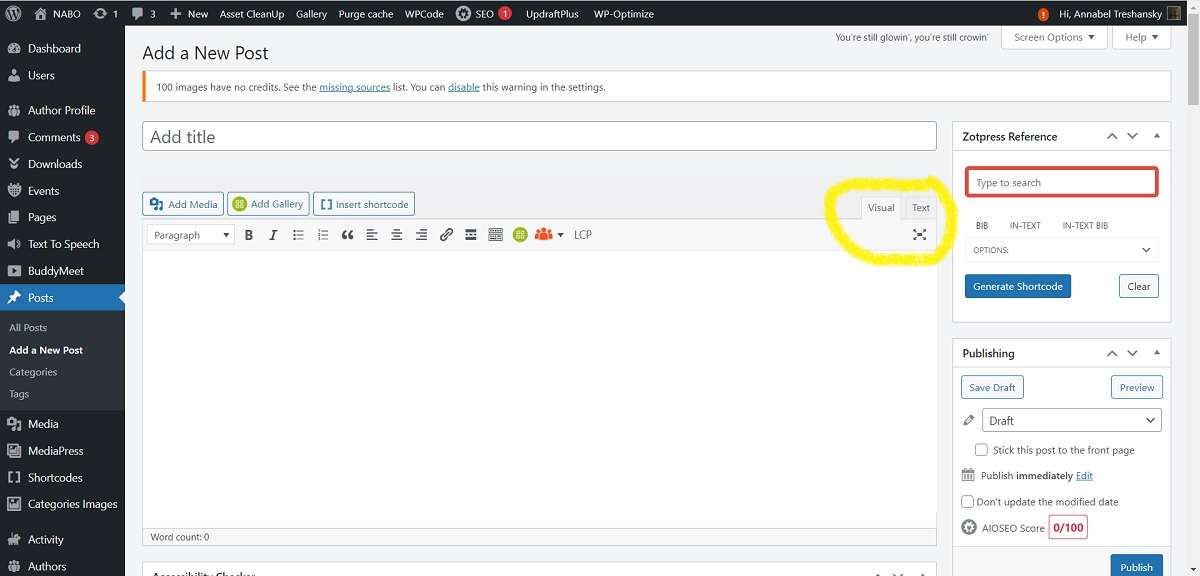
Task: Open Categories in the Posts submenu
Action: click(33, 372)
